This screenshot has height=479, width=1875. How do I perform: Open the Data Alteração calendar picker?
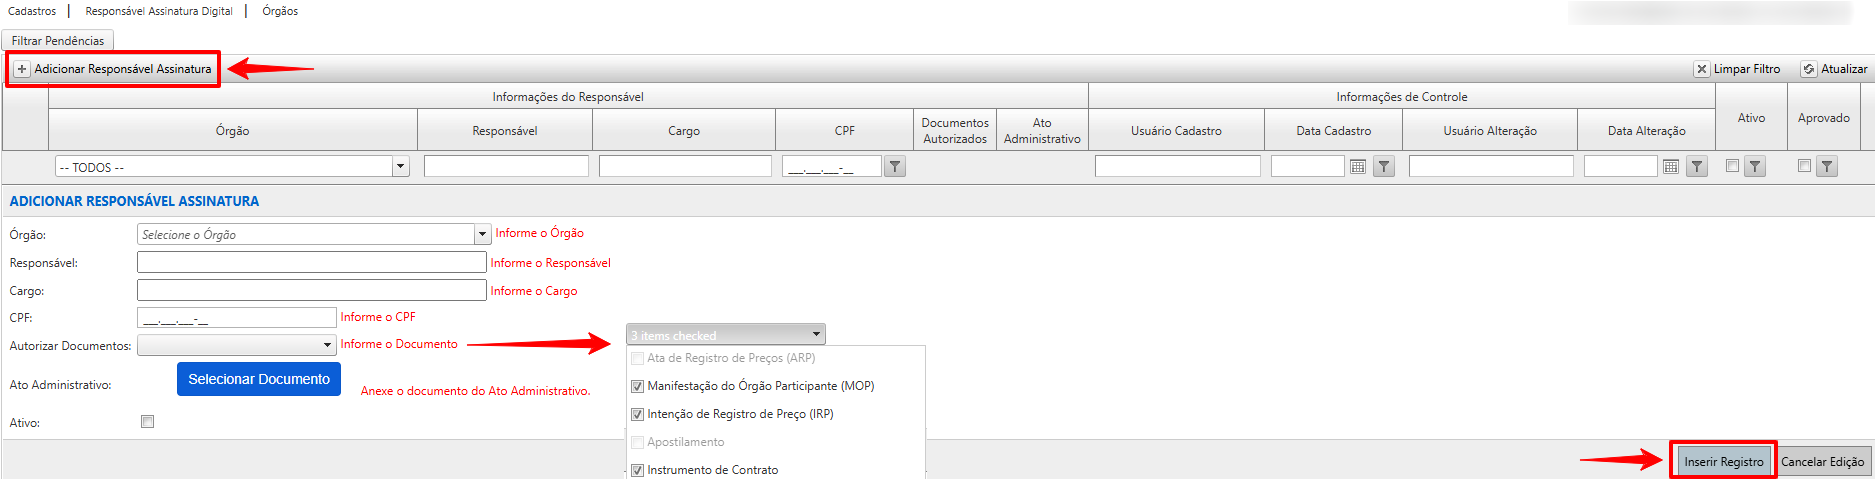pyautogui.click(x=1670, y=167)
